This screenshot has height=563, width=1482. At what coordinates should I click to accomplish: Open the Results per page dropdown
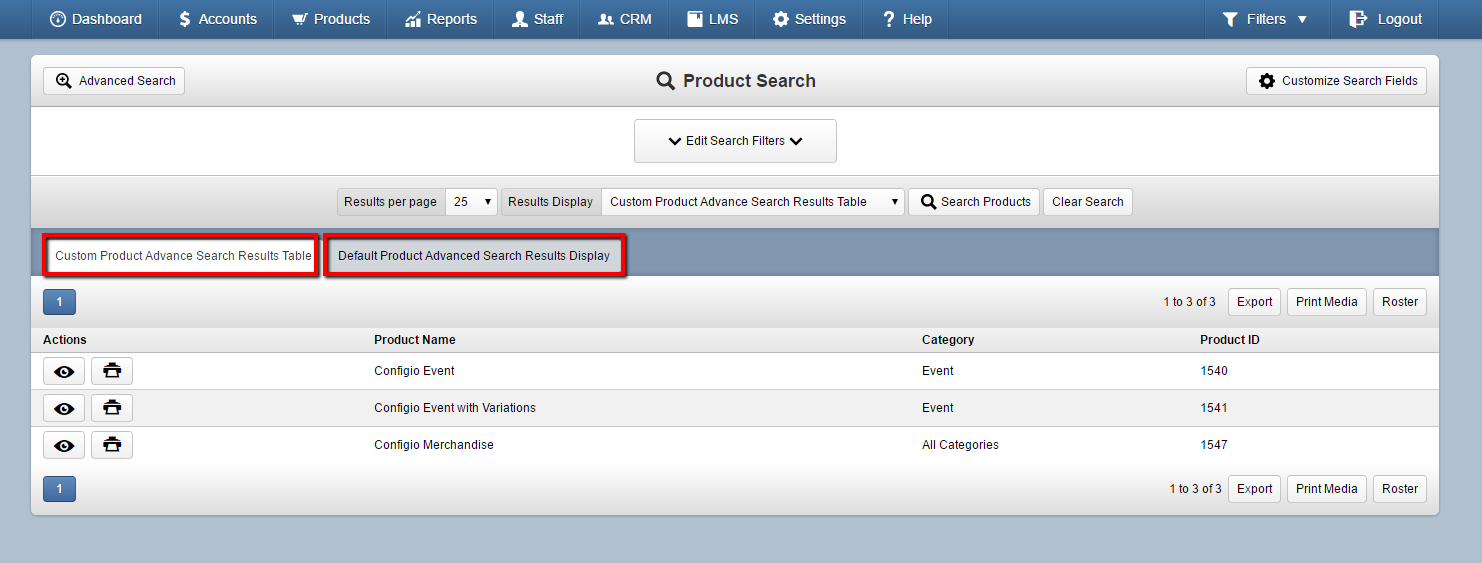point(471,202)
